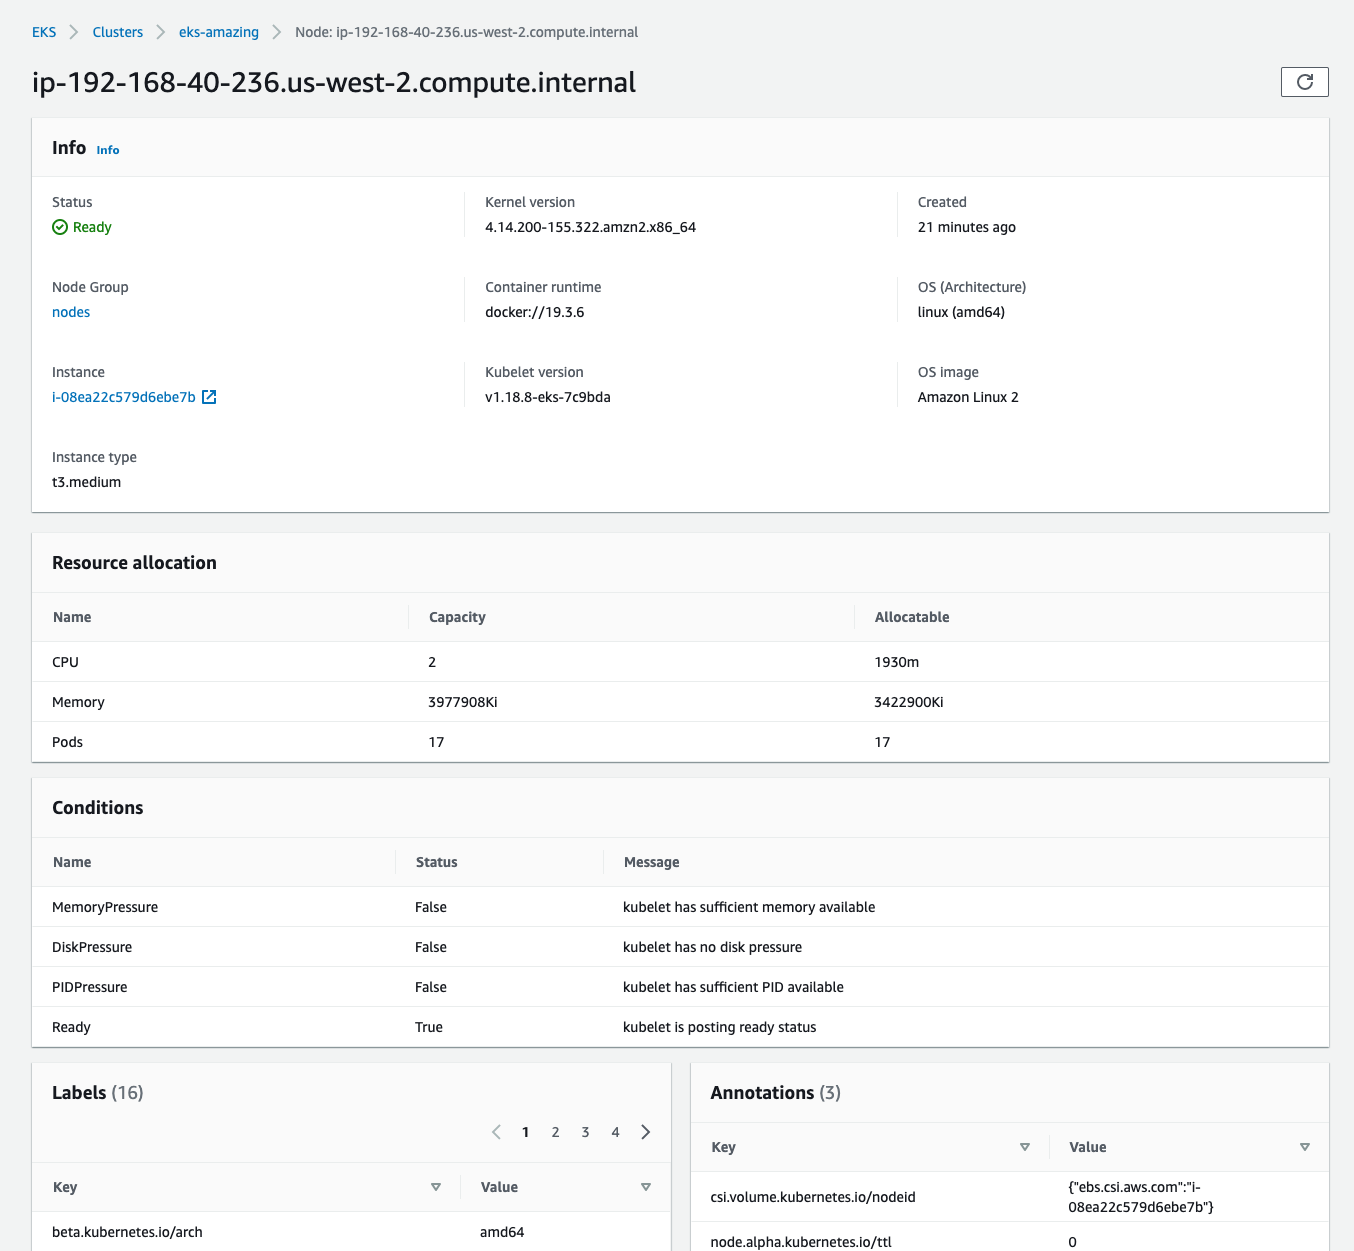This screenshot has width=1354, height=1251.
Task: Click the CPU row name
Action: point(65,662)
